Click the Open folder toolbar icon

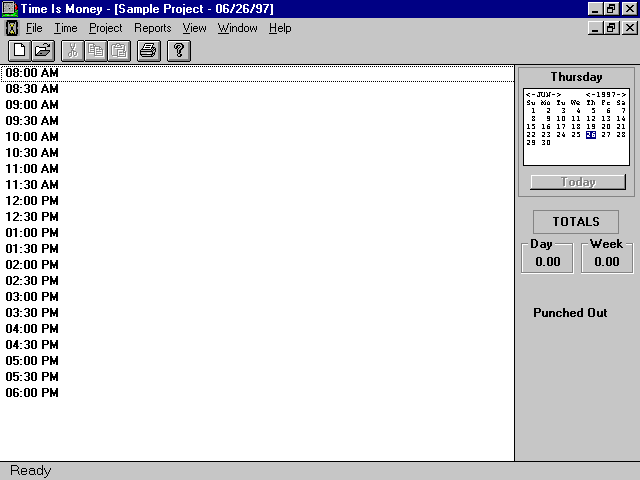click(x=43, y=50)
